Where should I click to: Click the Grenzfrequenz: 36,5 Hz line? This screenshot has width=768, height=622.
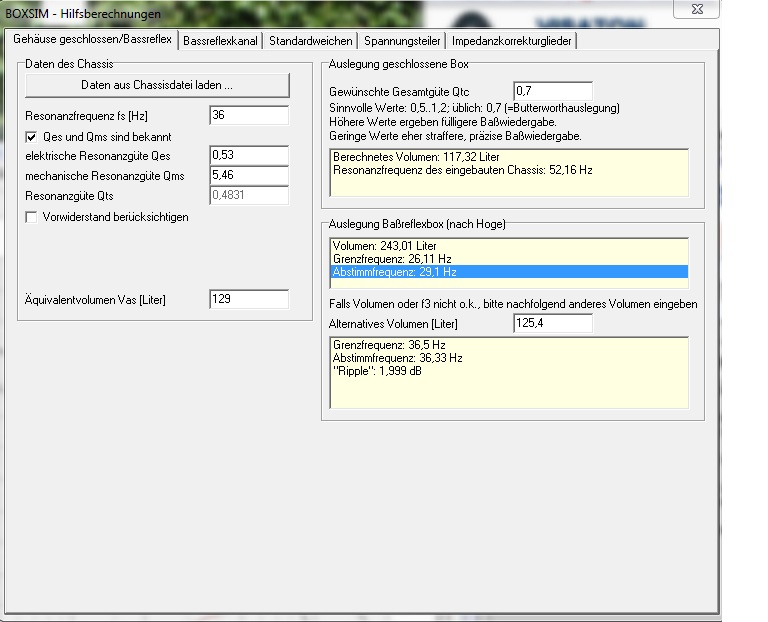pyautogui.click(x=389, y=345)
